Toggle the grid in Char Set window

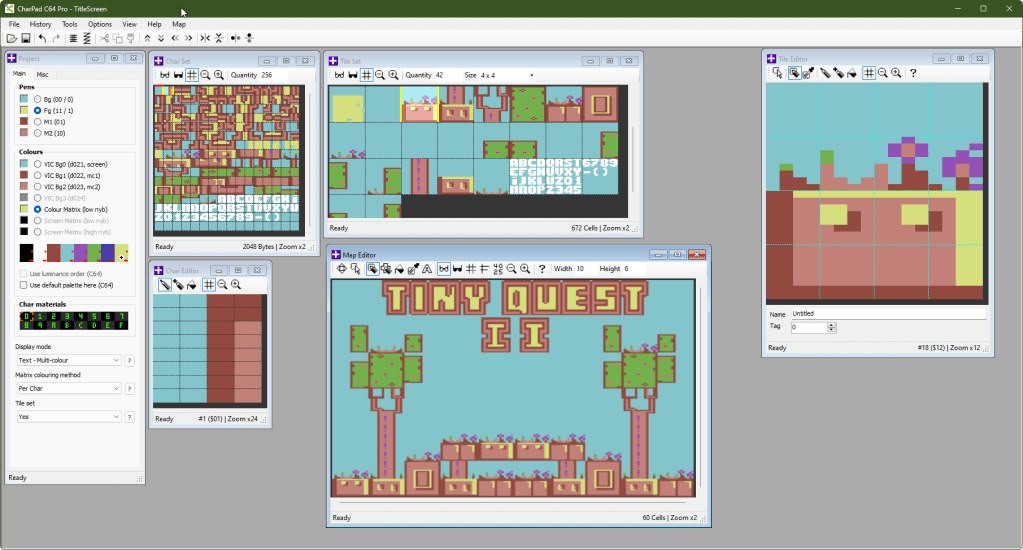(x=192, y=75)
